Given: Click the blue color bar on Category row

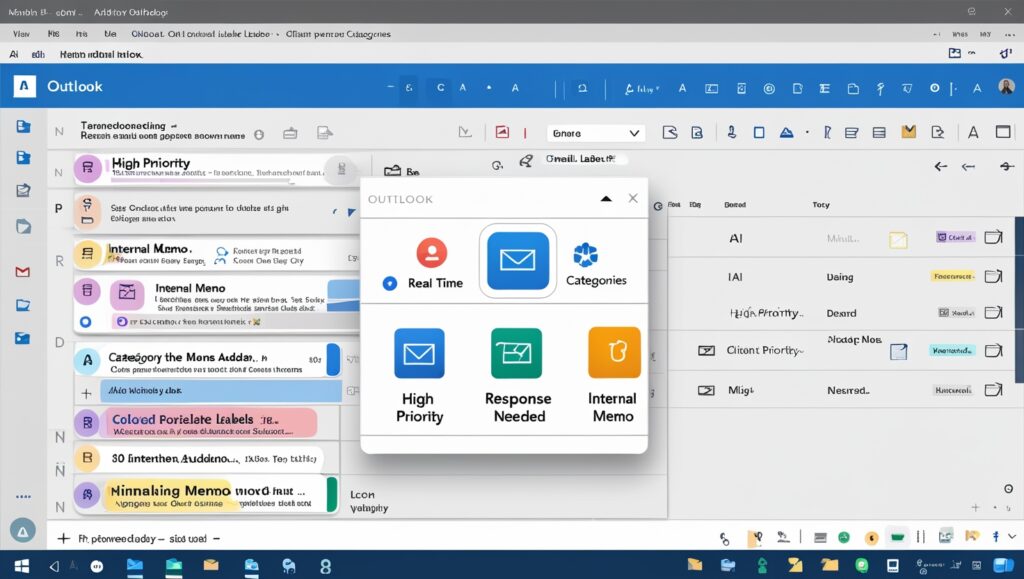Looking at the screenshot, I should (x=333, y=360).
